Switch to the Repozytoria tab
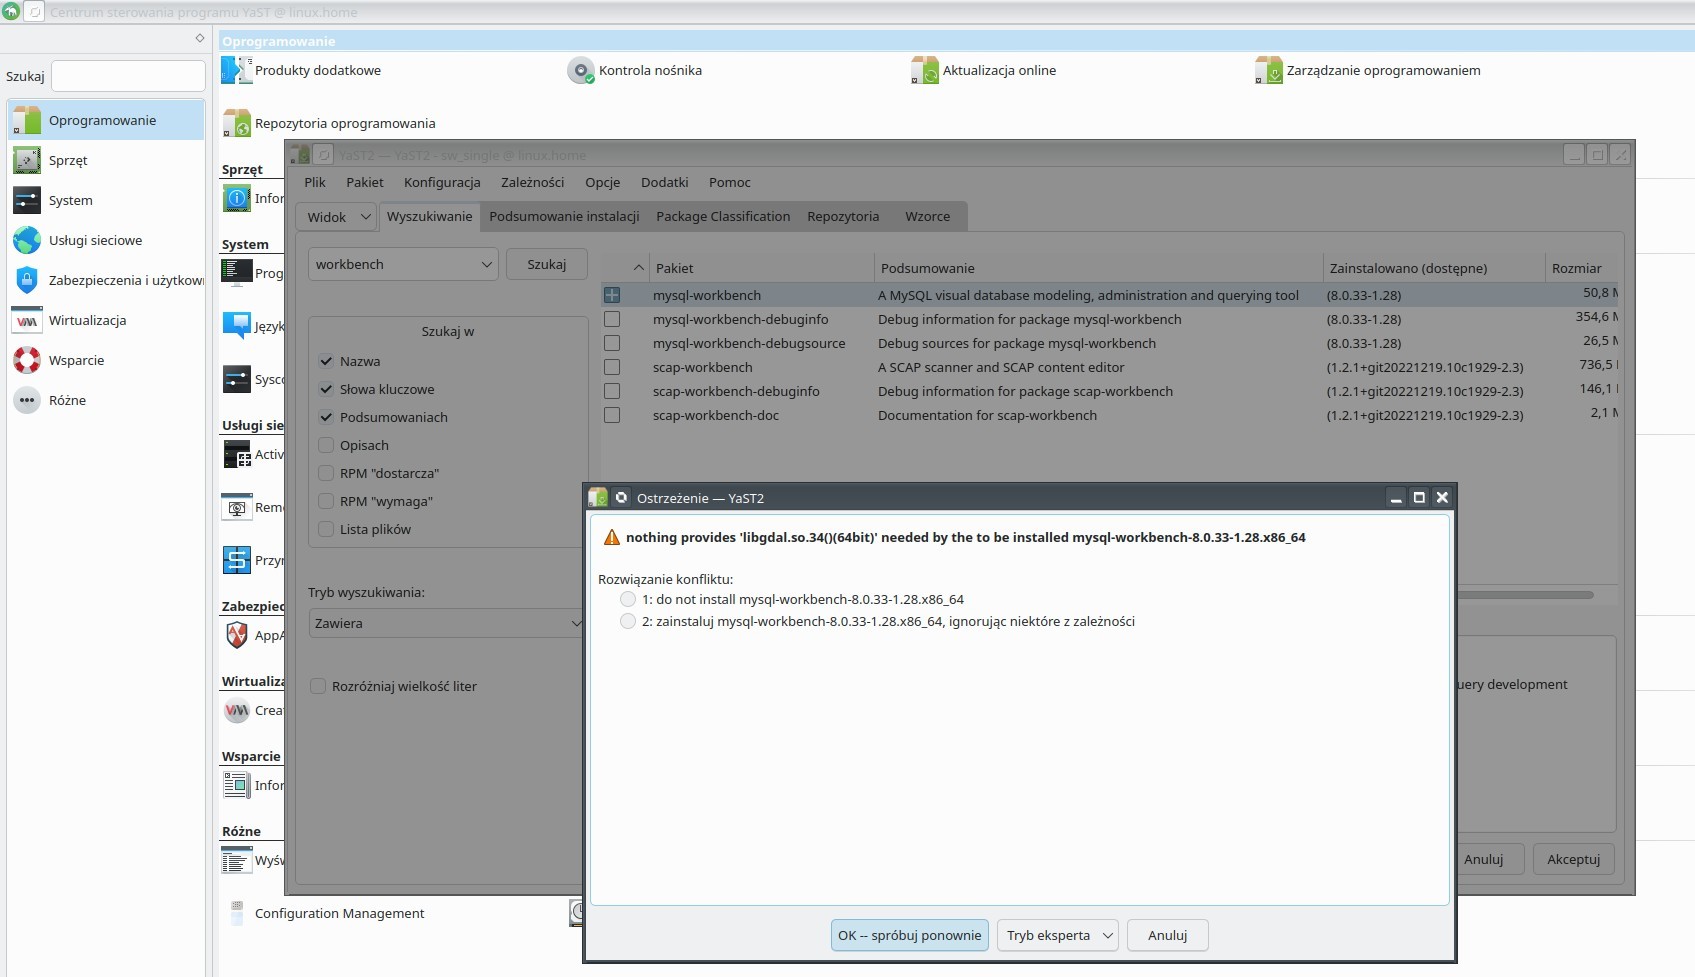The width and height of the screenshot is (1695, 977). point(842,217)
